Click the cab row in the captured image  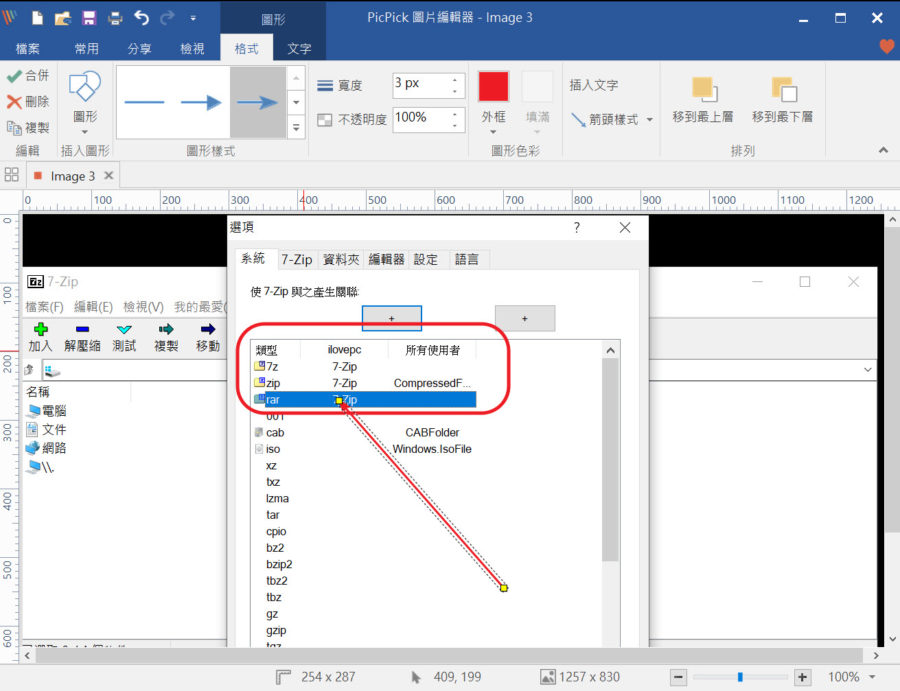pyautogui.click(x=365, y=432)
